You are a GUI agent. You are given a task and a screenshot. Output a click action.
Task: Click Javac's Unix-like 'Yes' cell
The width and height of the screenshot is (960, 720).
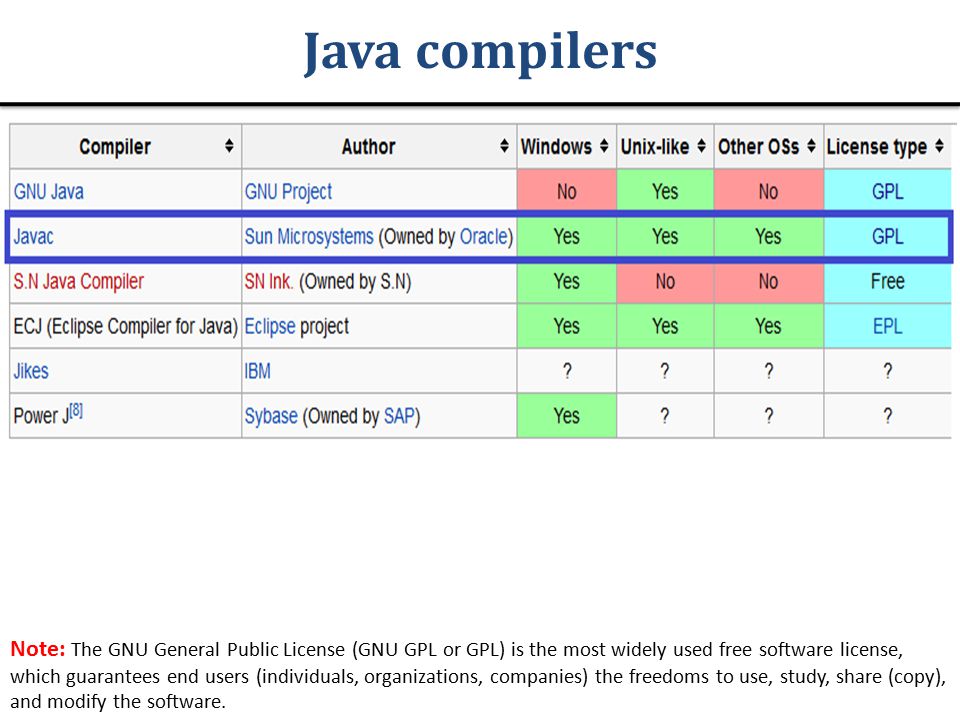[665, 236]
